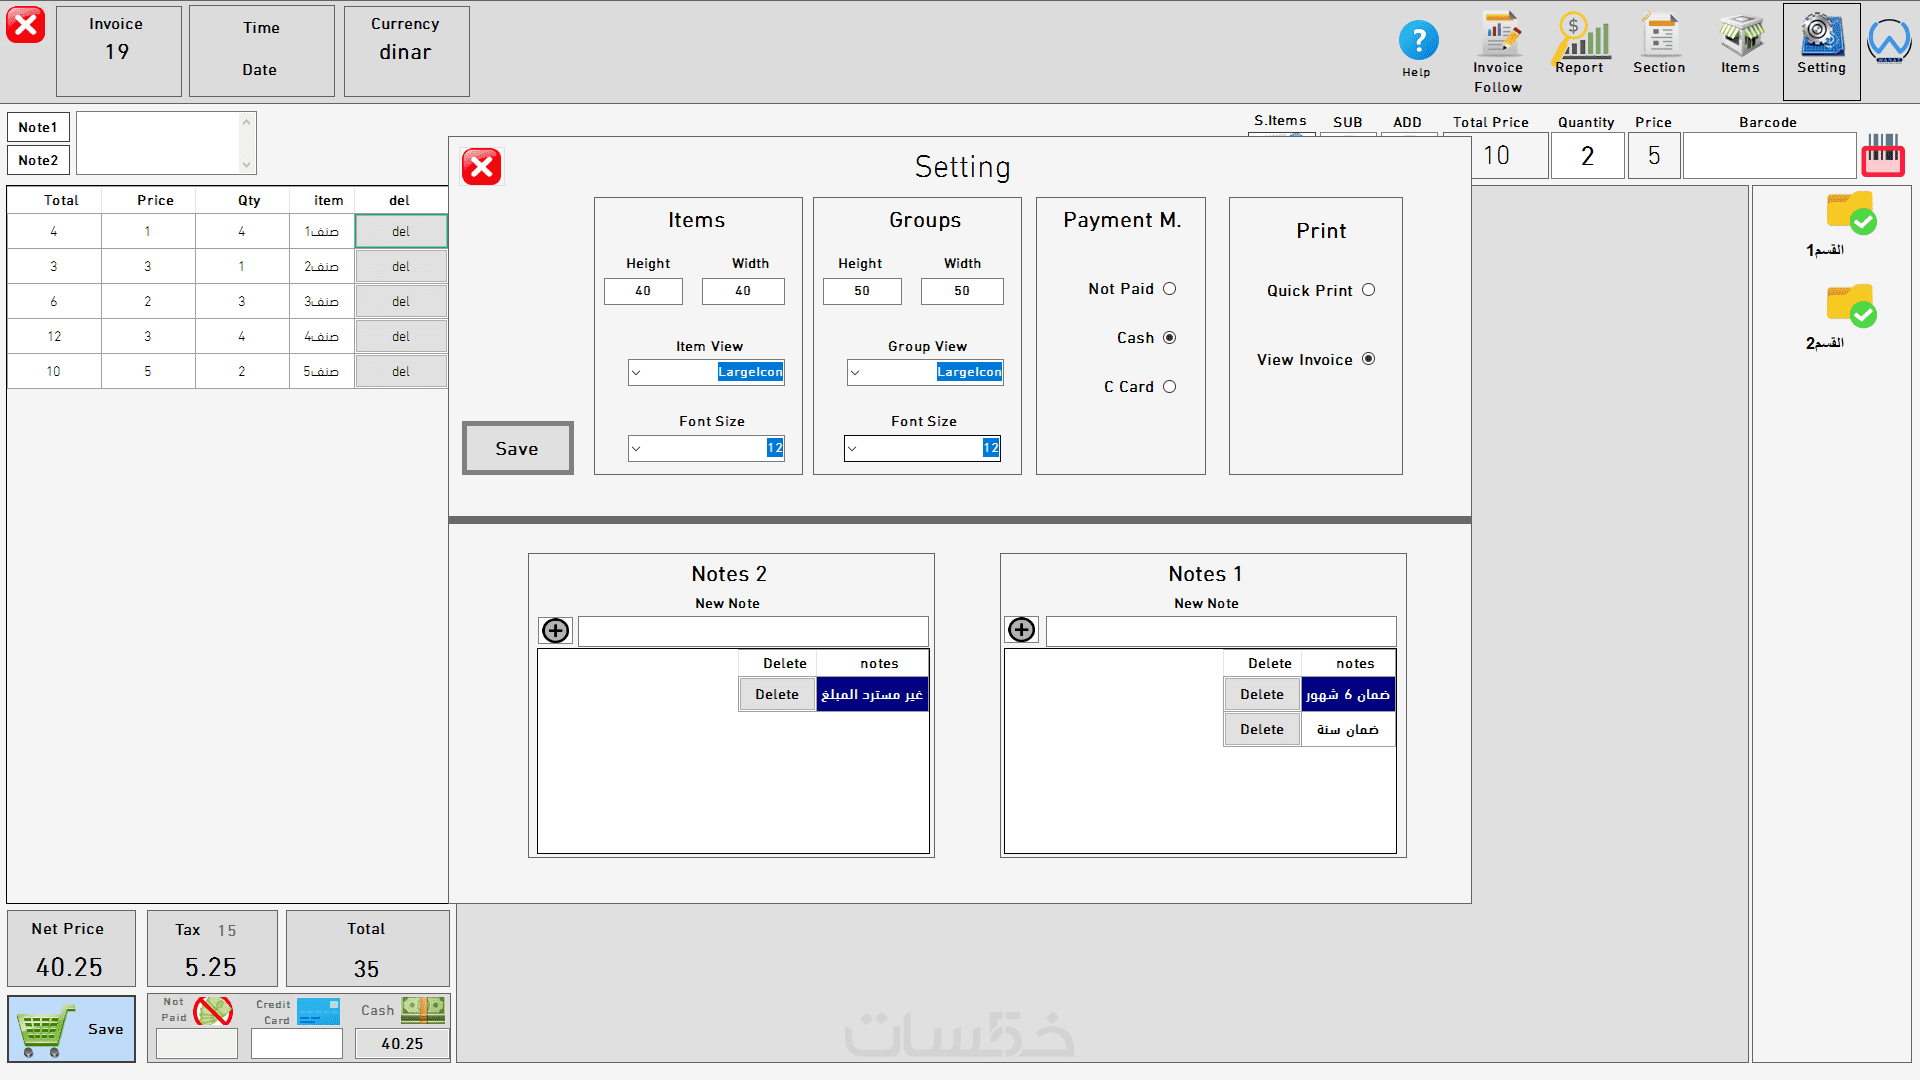
Task: Open the Report icon
Action: [x=1580, y=38]
